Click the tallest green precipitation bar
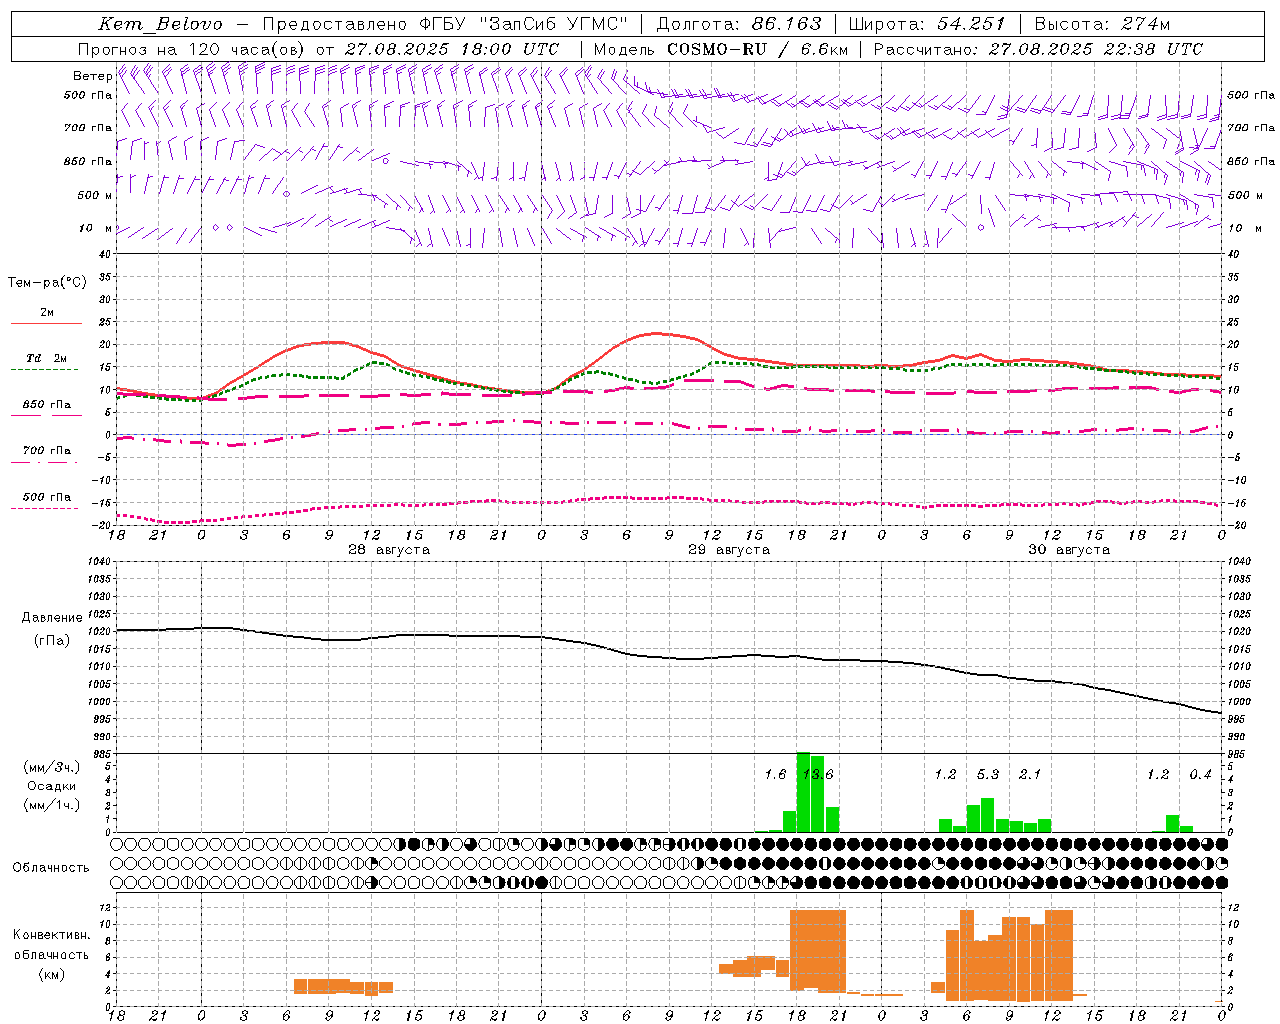This screenshot has width=1280, height=1024. click(x=803, y=792)
